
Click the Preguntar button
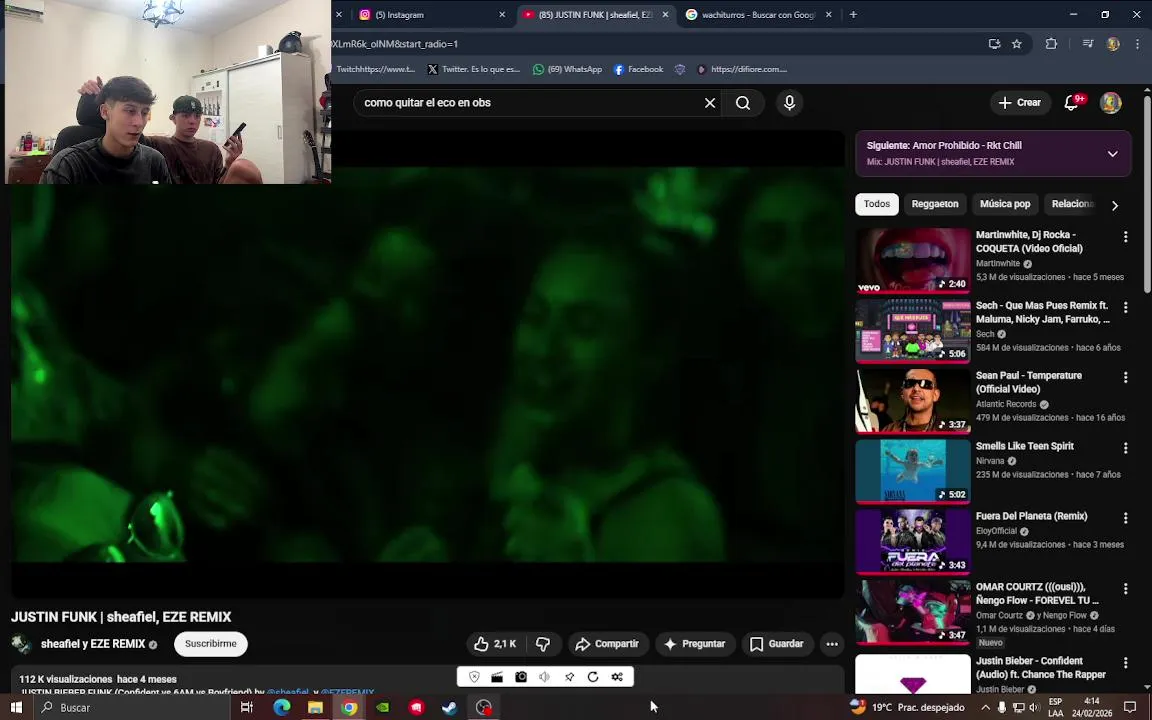pyautogui.click(x=695, y=644)
